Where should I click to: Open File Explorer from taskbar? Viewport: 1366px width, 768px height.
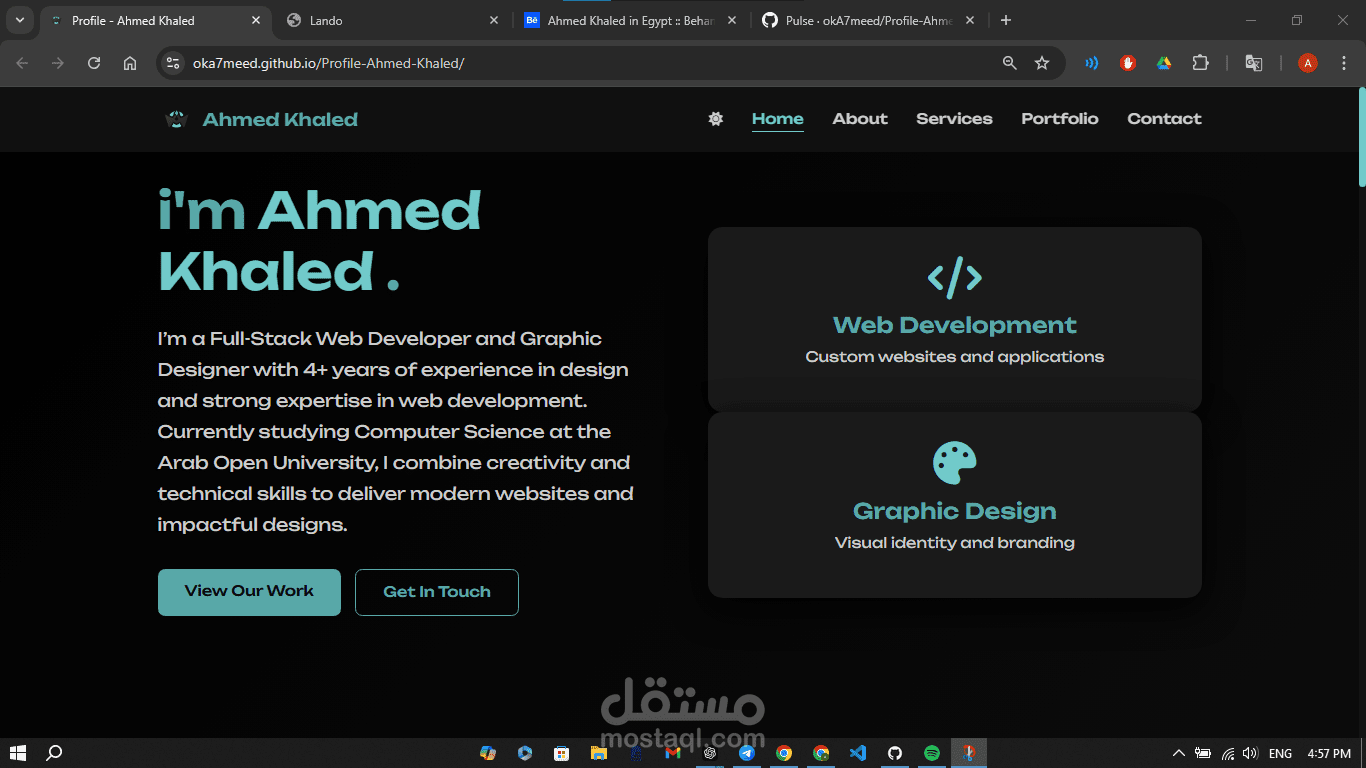(x=599, y=753)
